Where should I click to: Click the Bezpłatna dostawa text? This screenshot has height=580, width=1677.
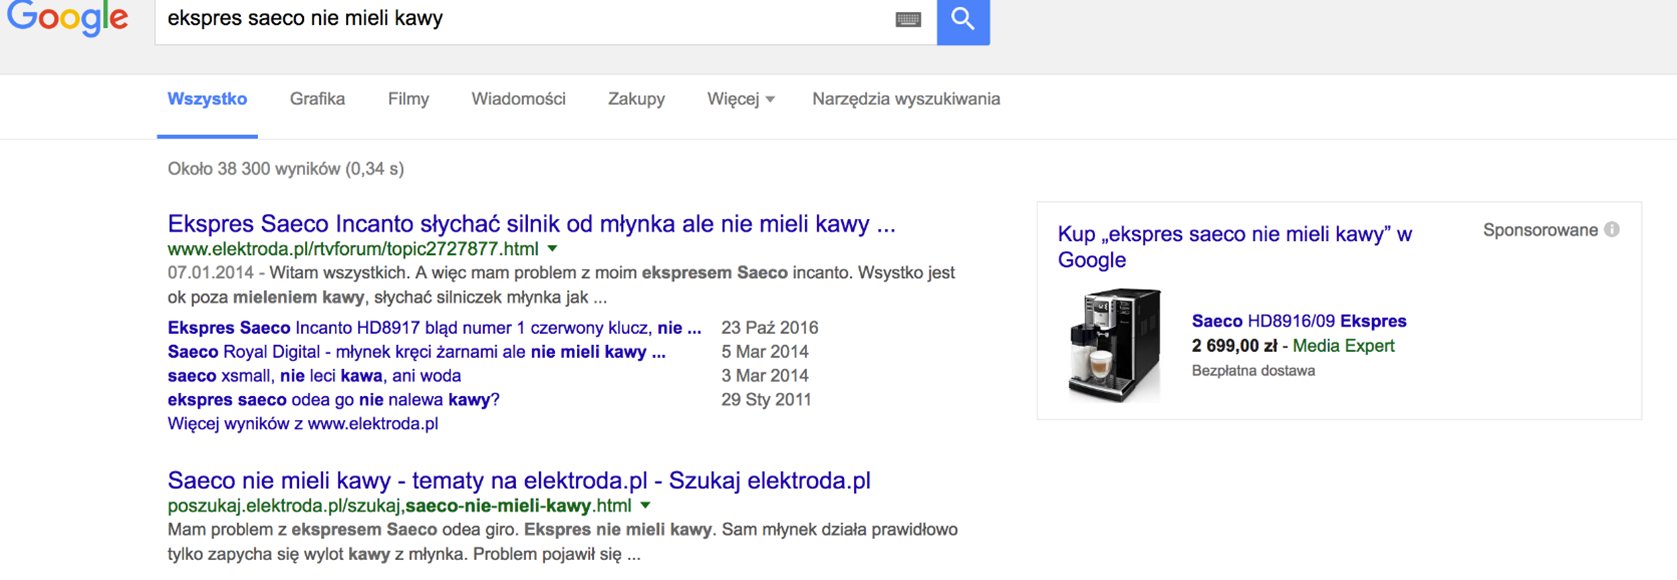tap(1253, 371)
